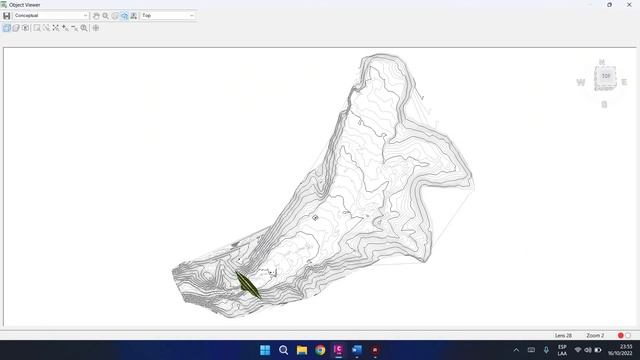
Task: Open Wi-Fi network settings in tray
Action: [x=578, y=350]
